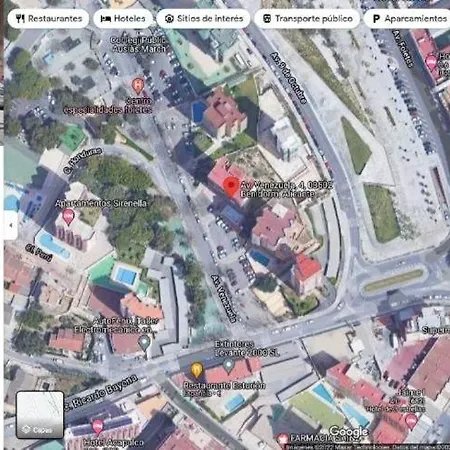The image size is (450, 450).
Task: Show Transporte público options
Action: [307, 19]
